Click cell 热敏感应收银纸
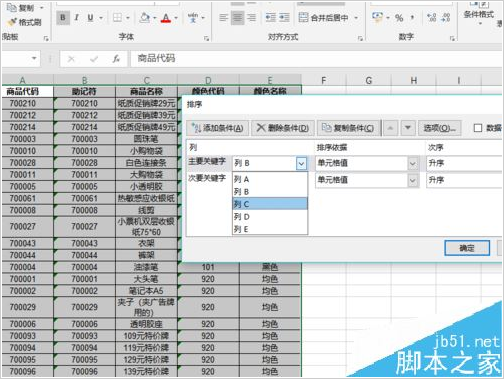The image size is (504, 379). click(146, 198)
